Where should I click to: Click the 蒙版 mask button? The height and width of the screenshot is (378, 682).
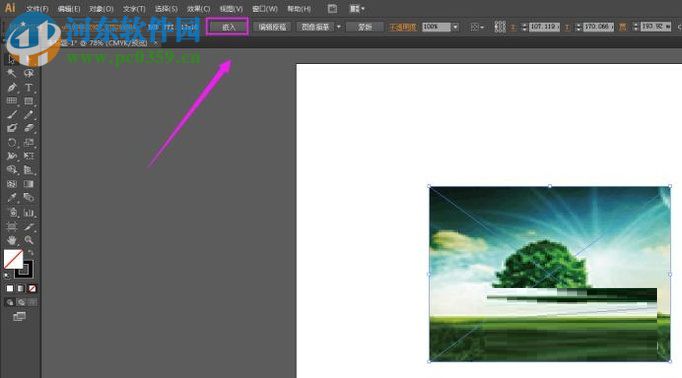tap(365, 27)
